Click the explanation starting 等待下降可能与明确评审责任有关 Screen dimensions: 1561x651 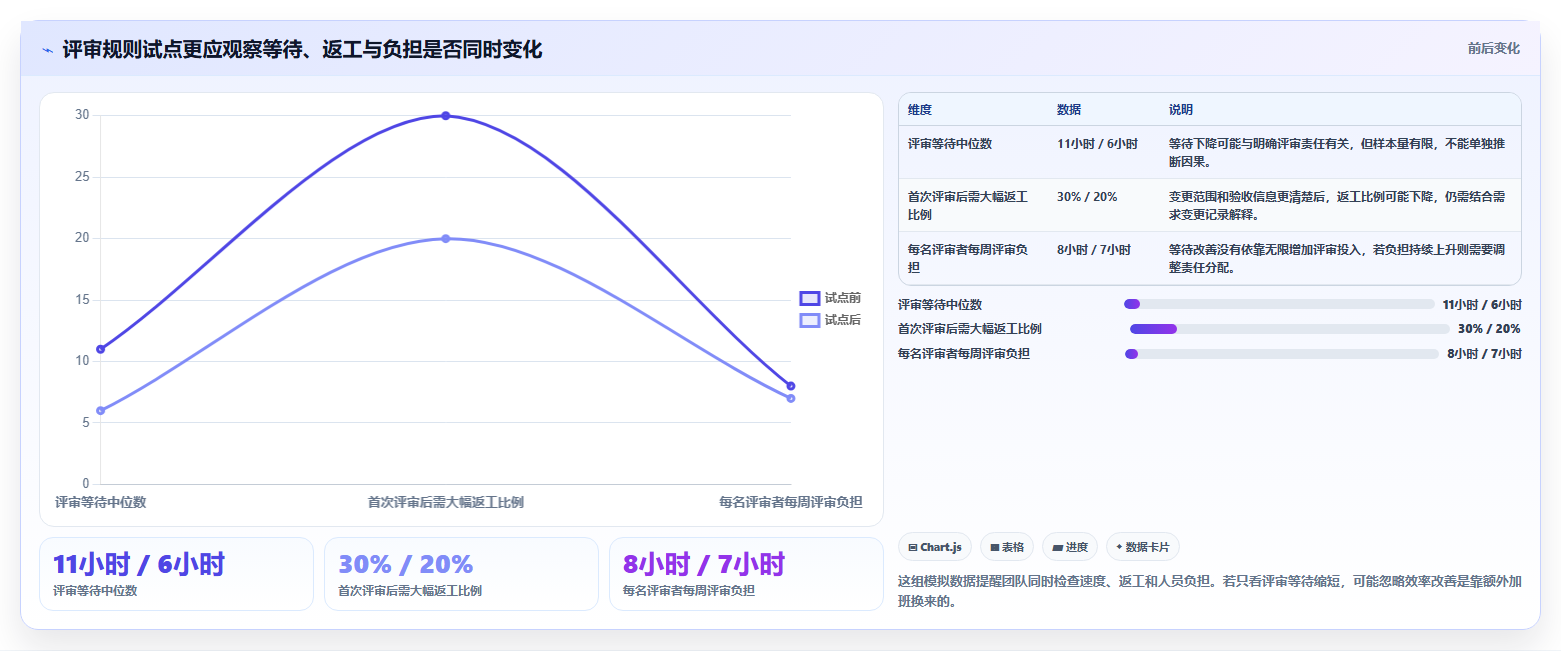pos(1337,153)
